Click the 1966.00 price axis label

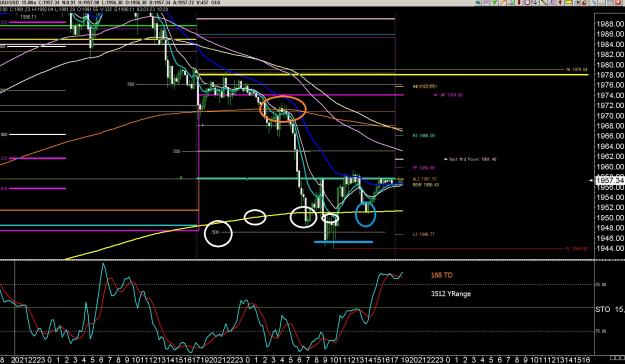(610, 136)
